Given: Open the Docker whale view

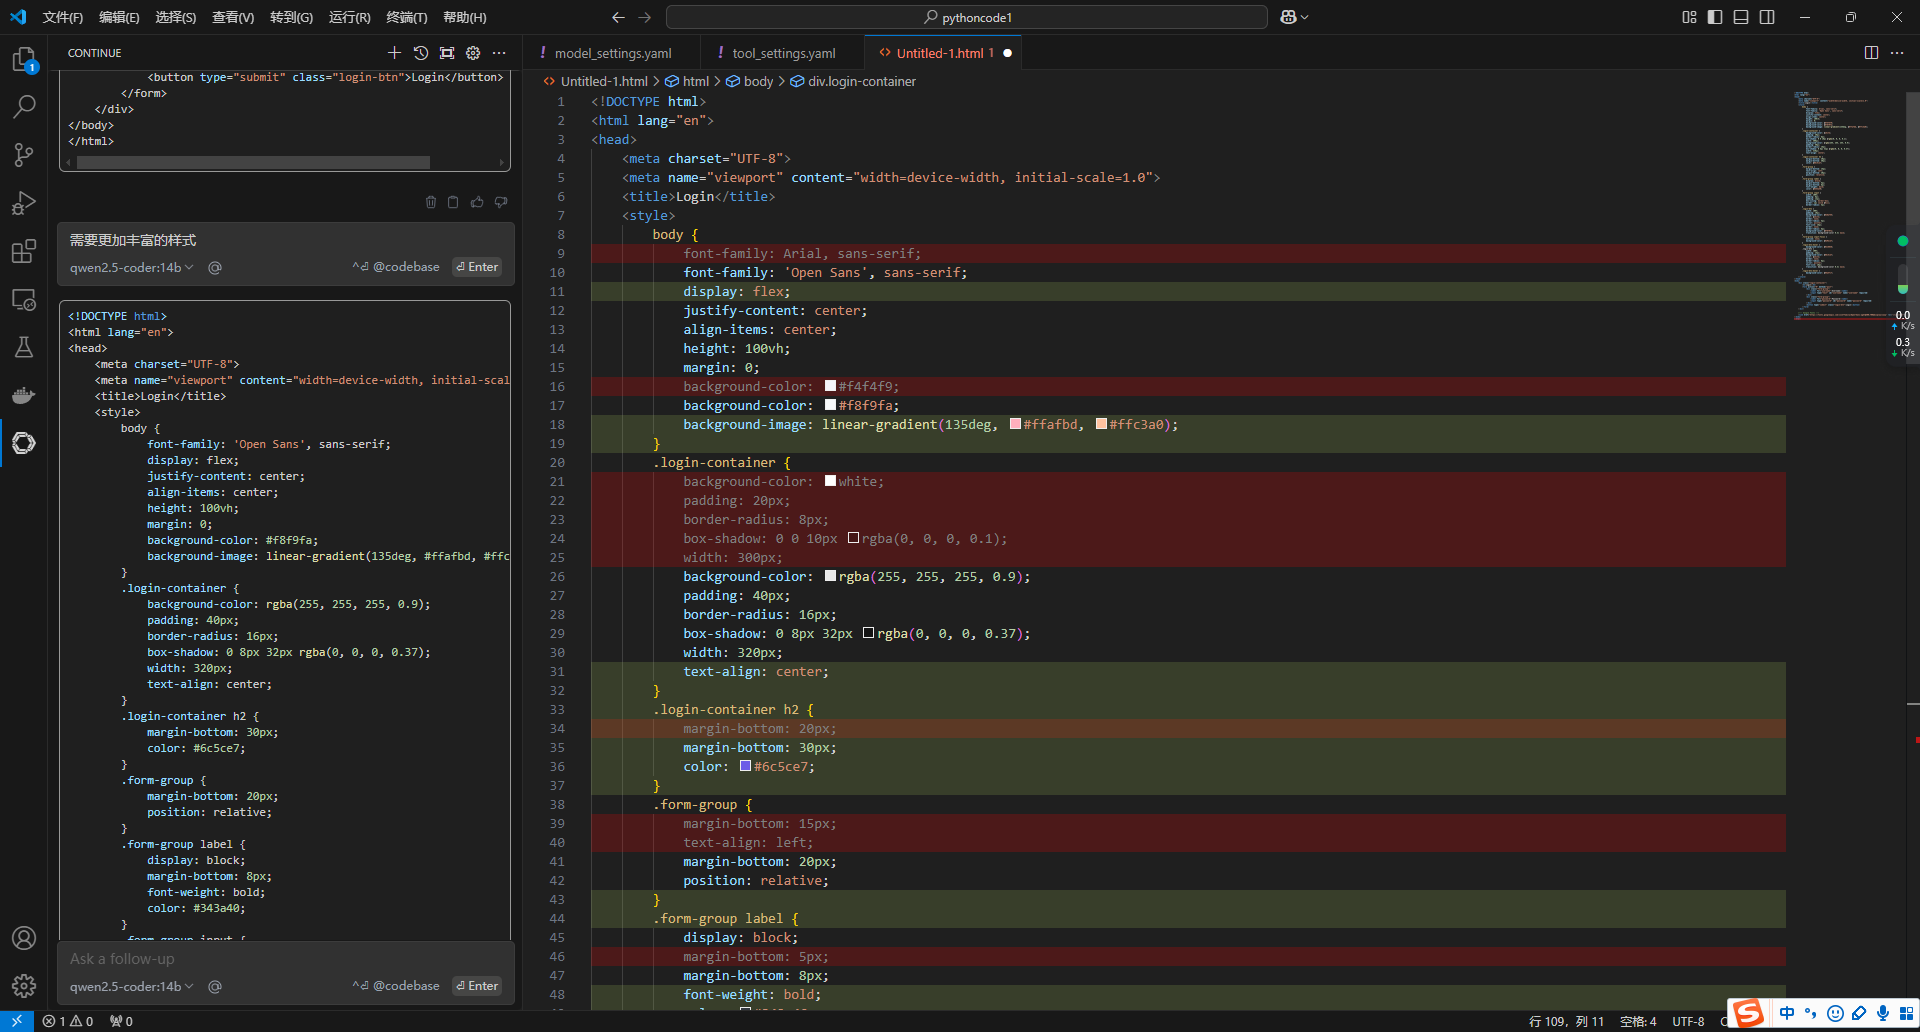Looking at the screenshot, I should (24, 395).
